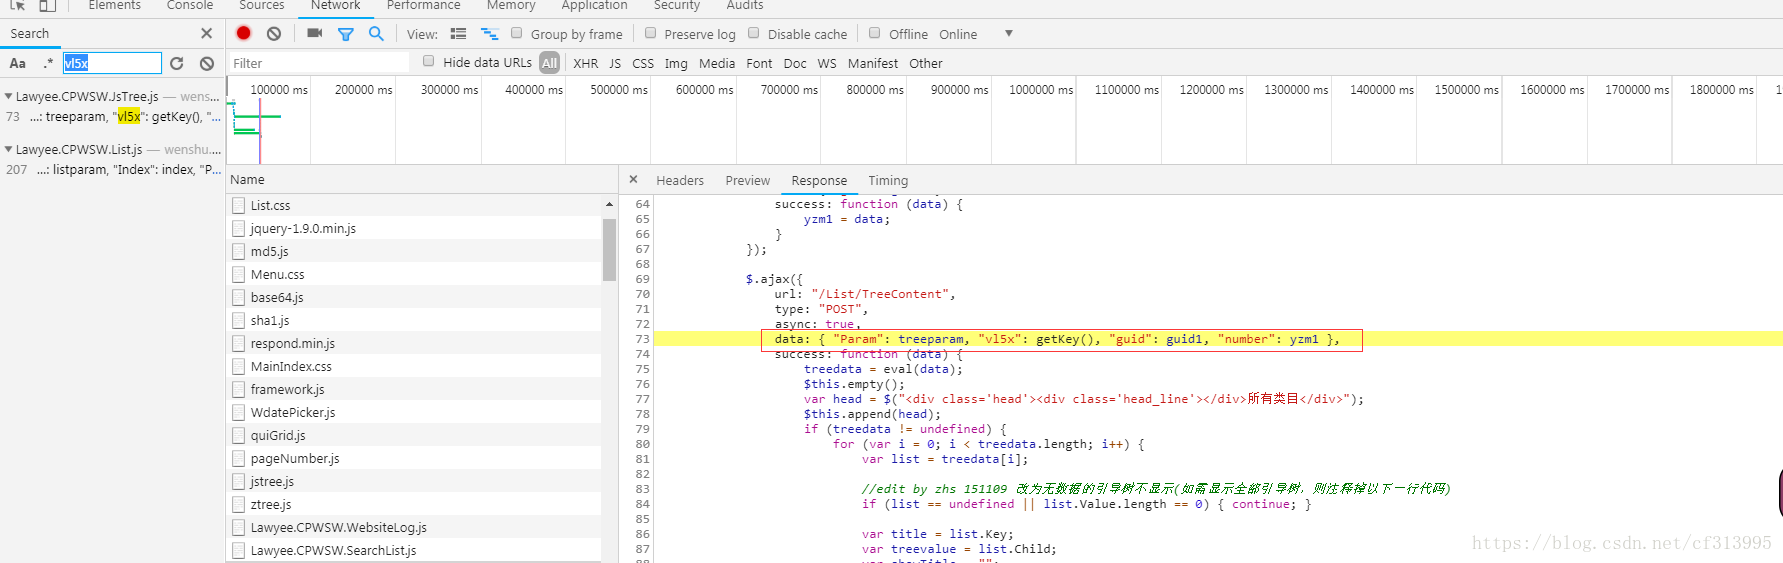This screenshot has height=563, width=1783.
Task: Toggle the overview waterfall view icon
Action: pos(490,34)
